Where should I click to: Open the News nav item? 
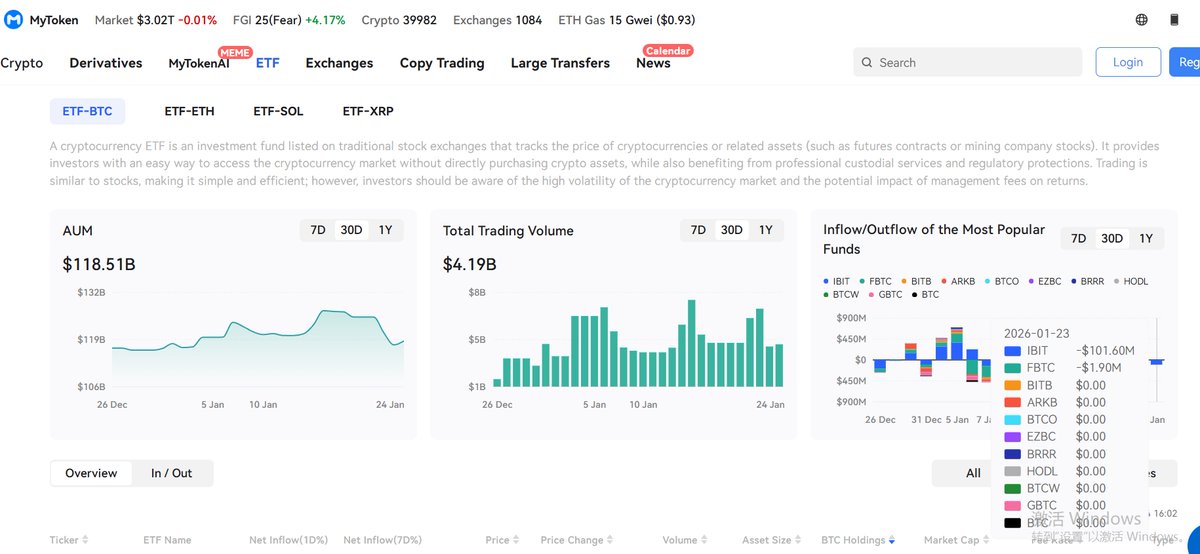click(653, 63)
